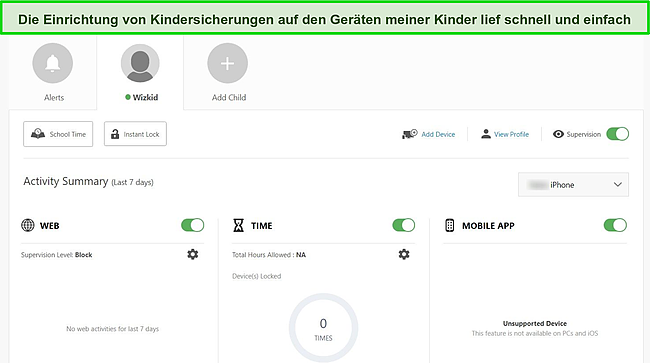This screenshot has height=363, width=650.
Task: Click Supervision Level: Block text
Action: click(x=56, y=255)
